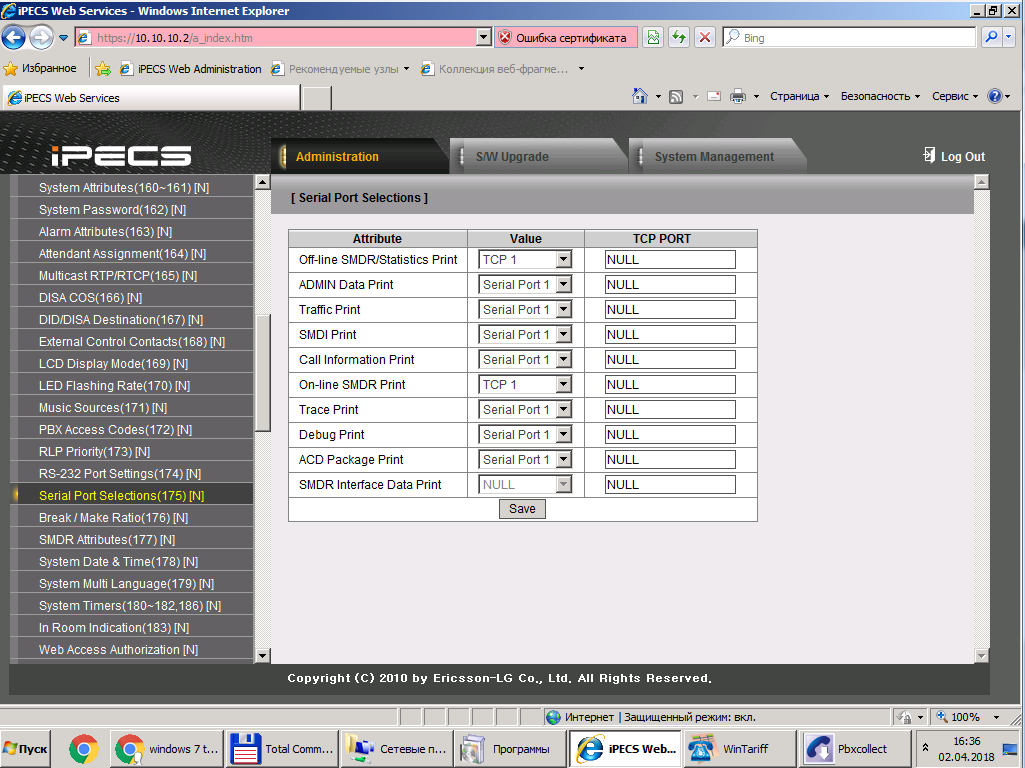Click the read mail envelope icon

(714, 97)
